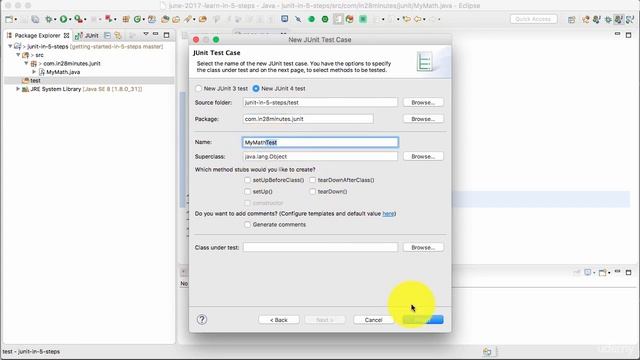Click the help question mark icon in dialog
Viewport: 640px width, 360px height.
(202, 320)
